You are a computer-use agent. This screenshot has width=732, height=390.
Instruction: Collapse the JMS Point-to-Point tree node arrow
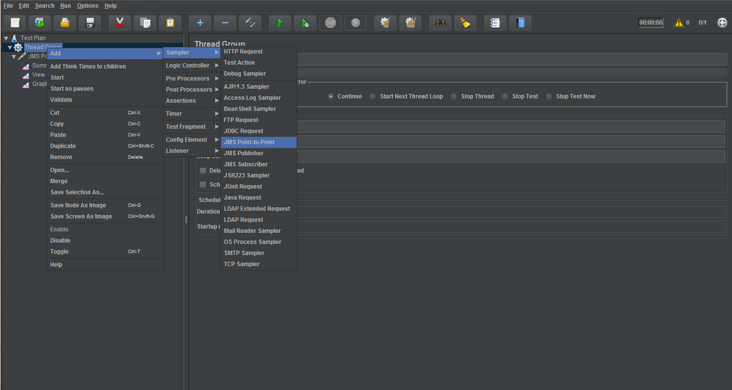[x=14, y=57]
